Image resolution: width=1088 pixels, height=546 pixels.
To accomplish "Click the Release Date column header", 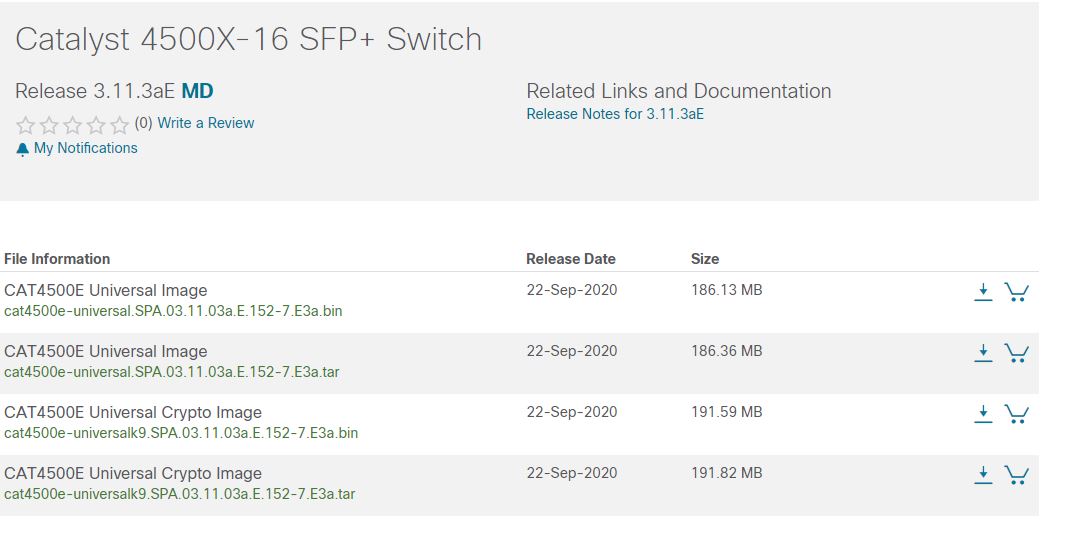I will (570, 259).
